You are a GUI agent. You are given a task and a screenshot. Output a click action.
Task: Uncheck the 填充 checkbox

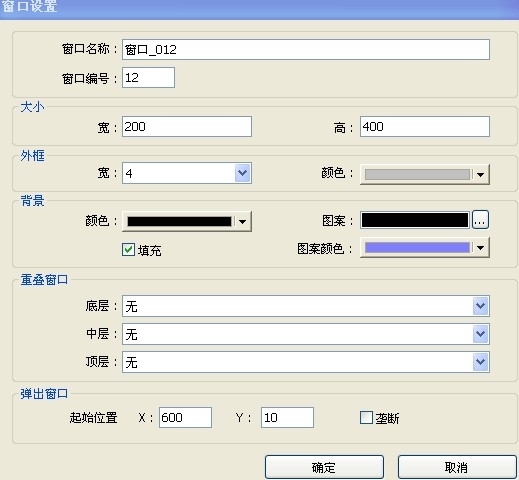click(128, 249)
